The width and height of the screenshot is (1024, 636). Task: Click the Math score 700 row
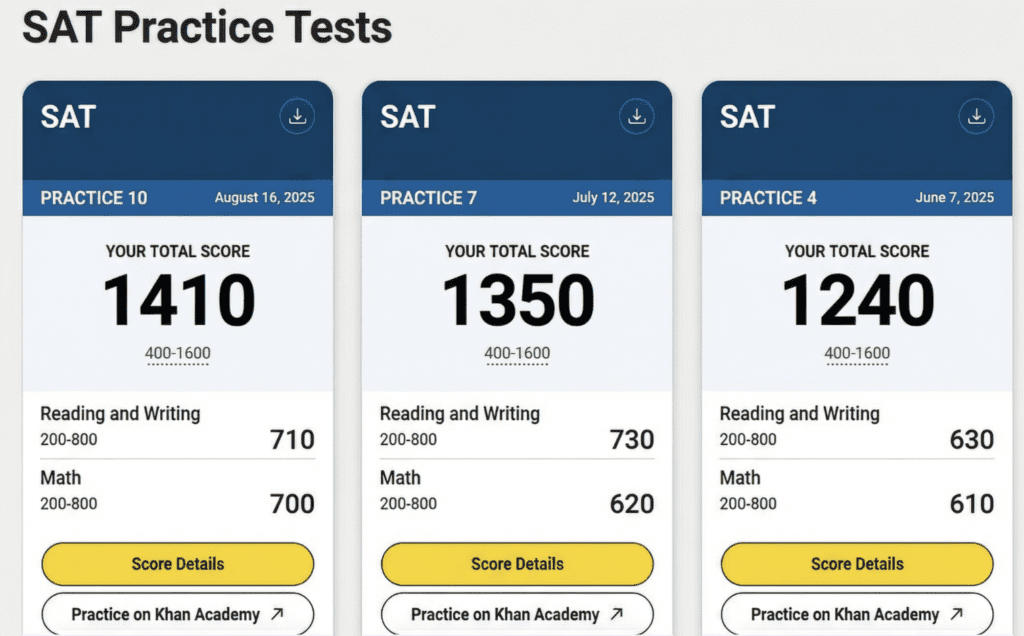point(178,491)
